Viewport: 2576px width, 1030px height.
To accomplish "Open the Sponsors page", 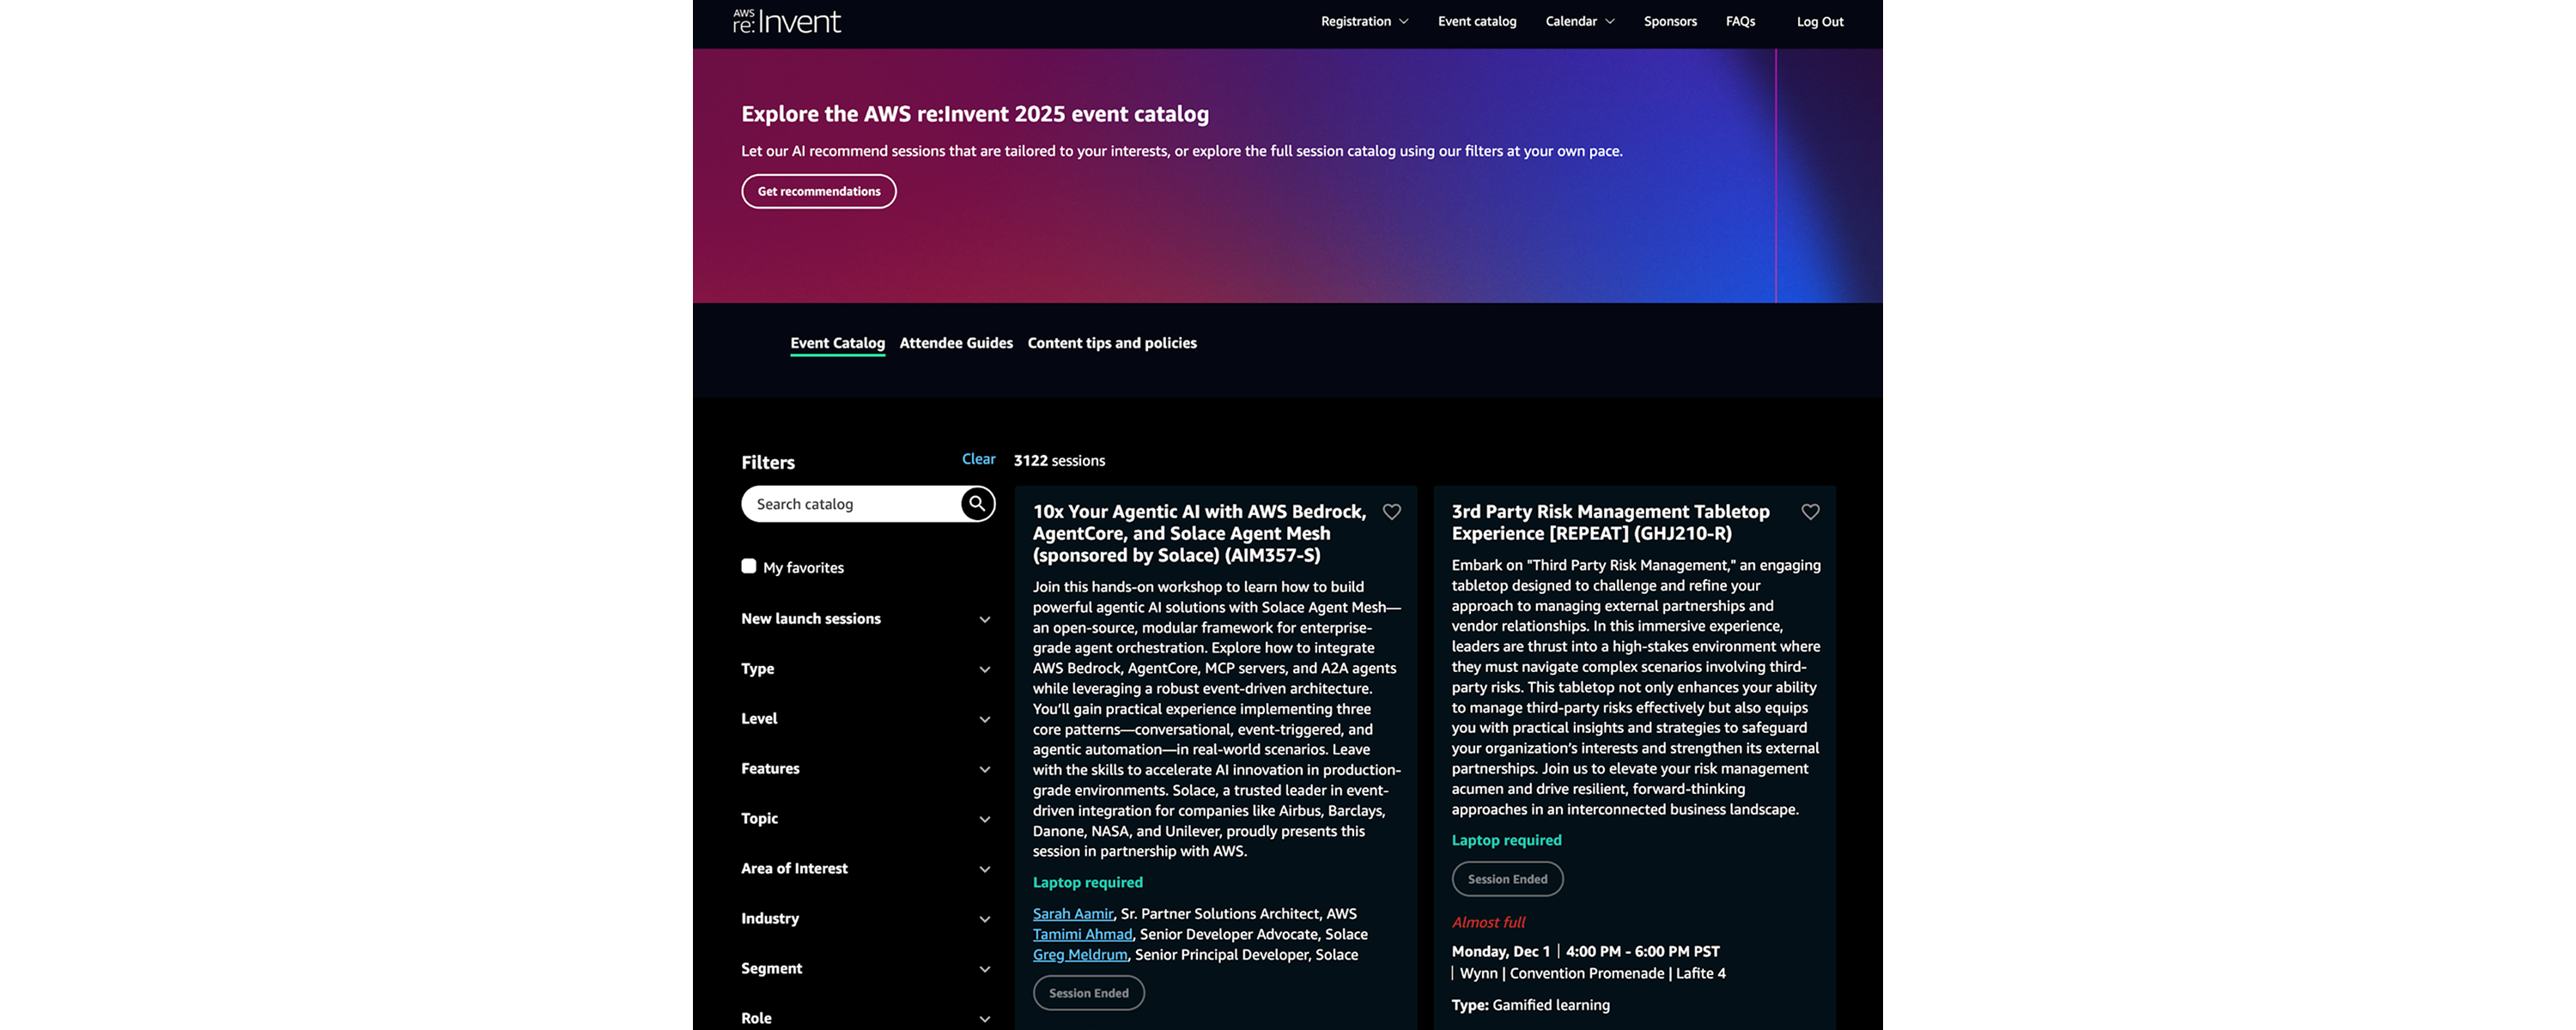I will [x=1670, y=21].
